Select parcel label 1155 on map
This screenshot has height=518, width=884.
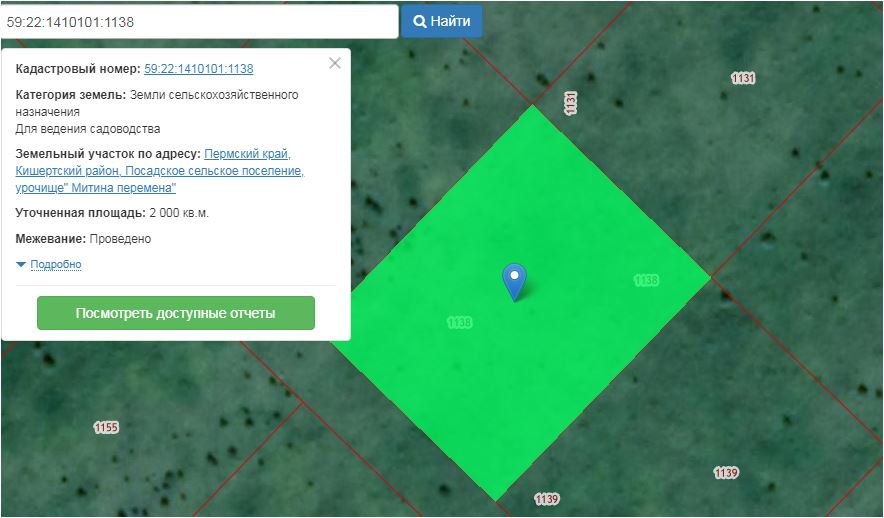[x=106, y=427]
